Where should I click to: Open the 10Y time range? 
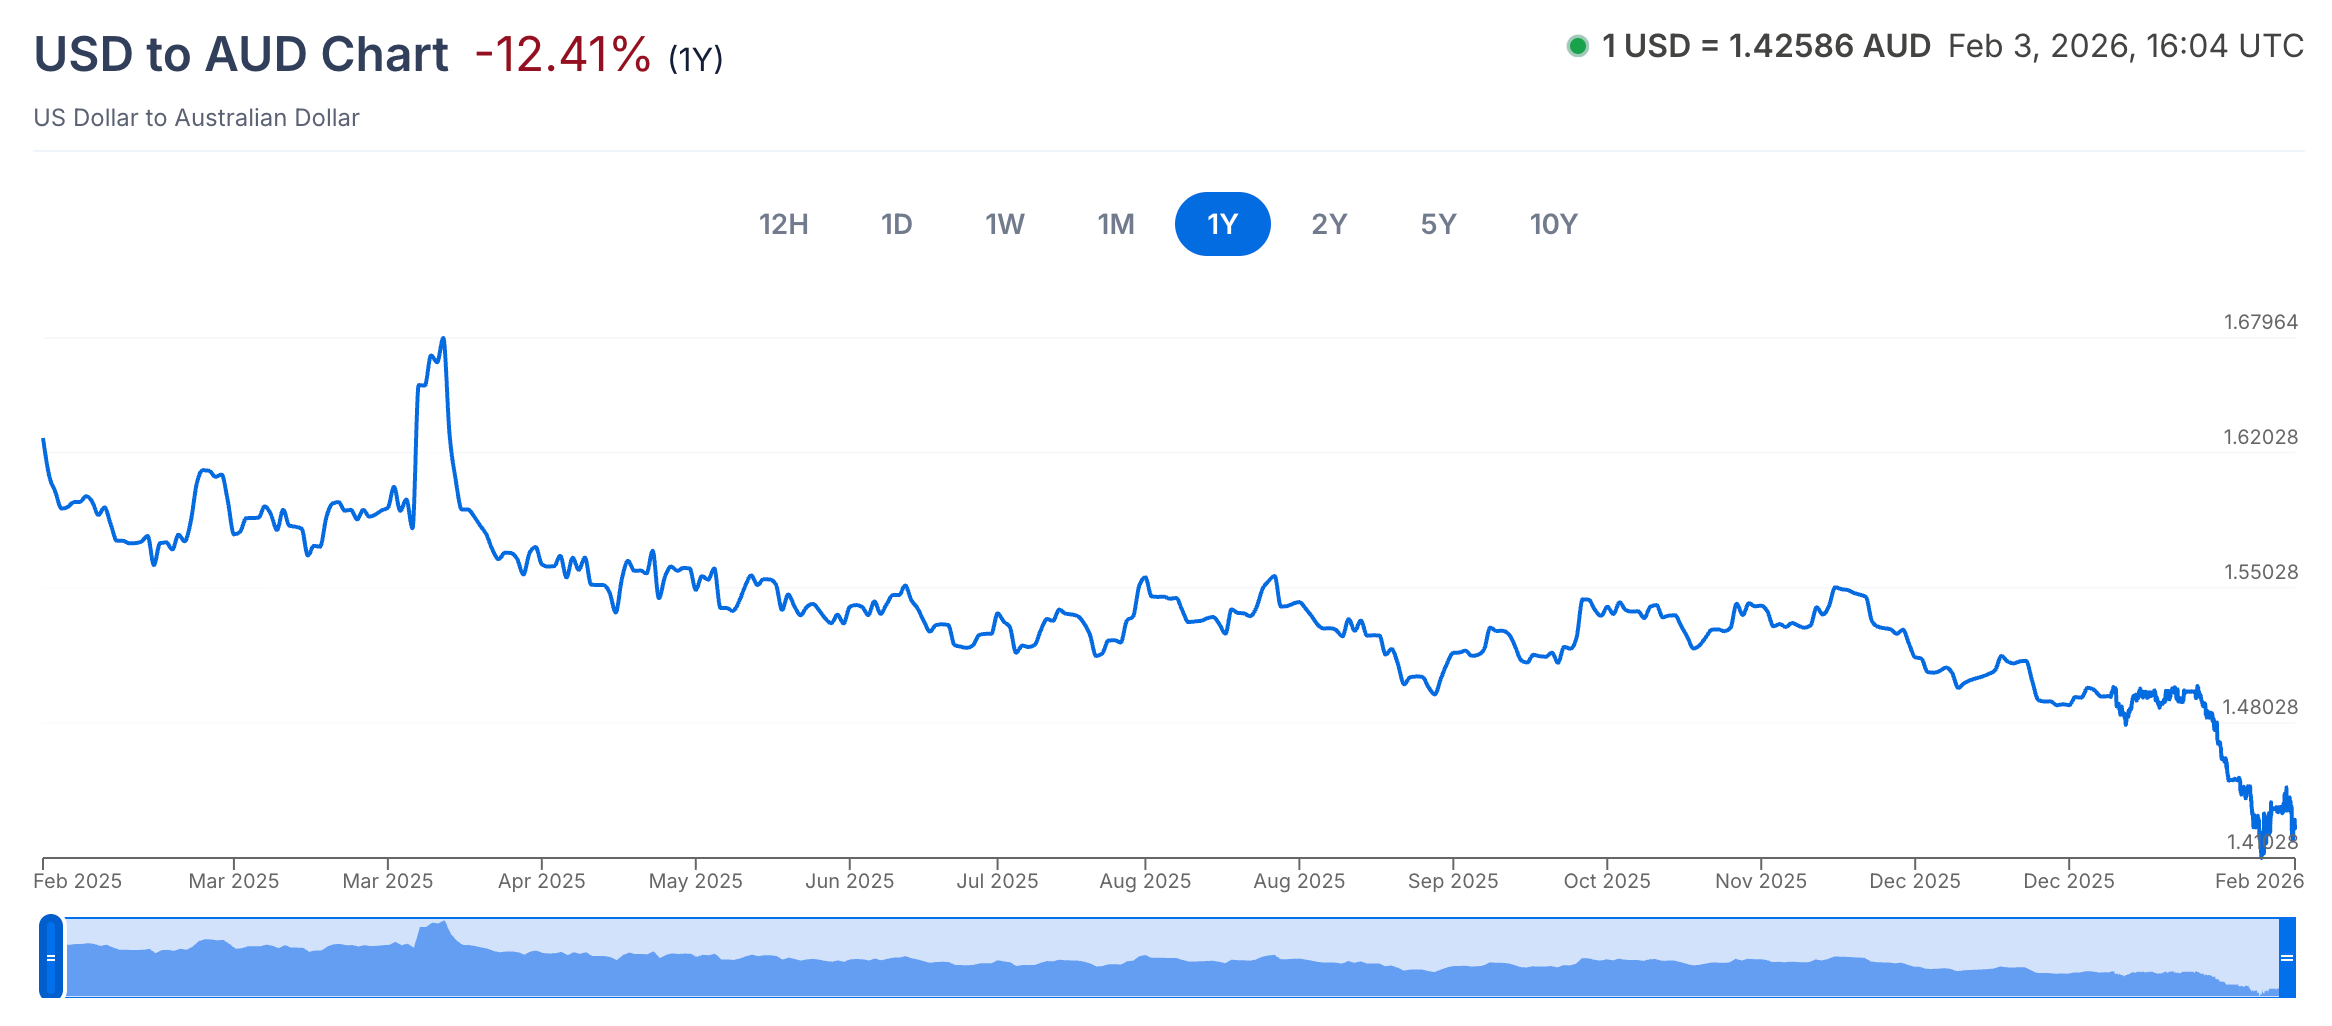point(1553,224)
